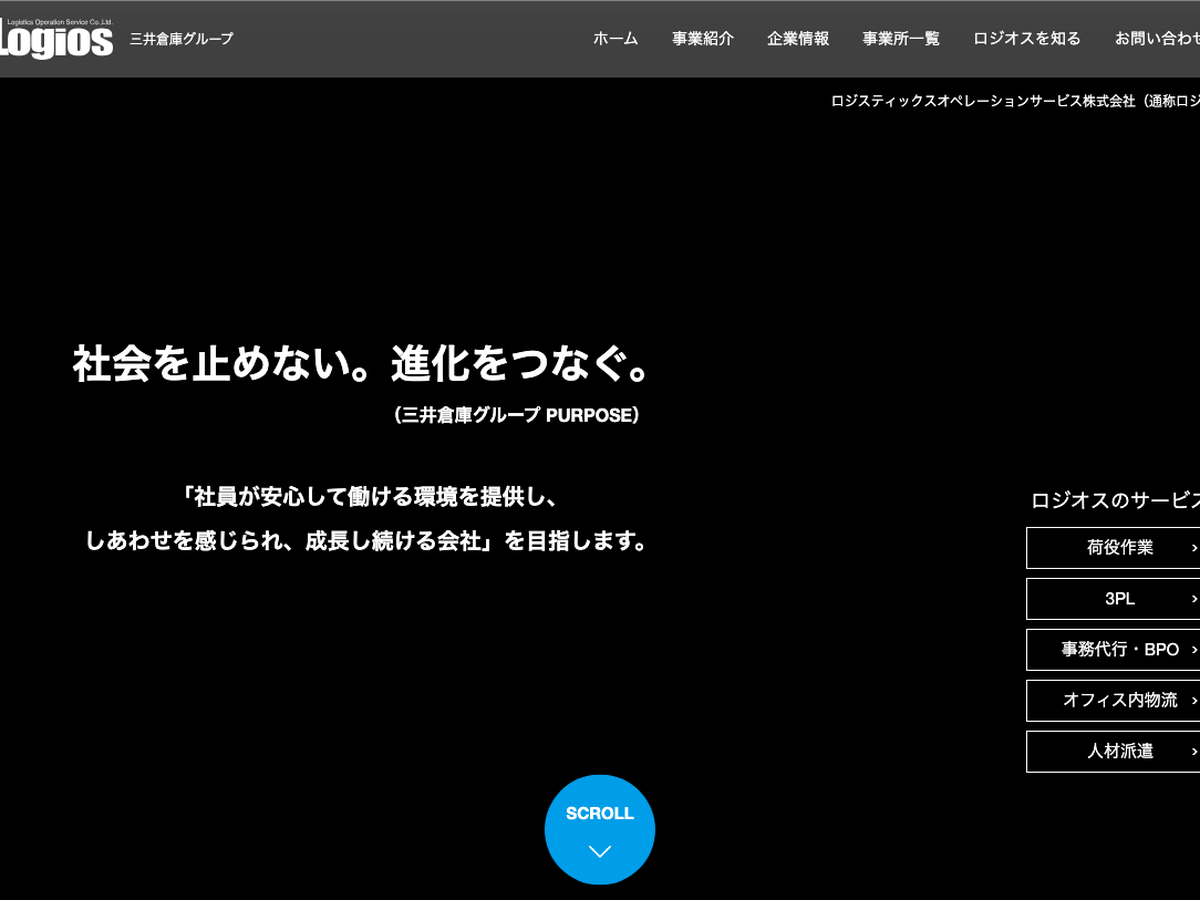The height and width of the screenshot is (900, 1200).
Task: Open the ロジオスを知る menu item
Action: pos(1027,39)
